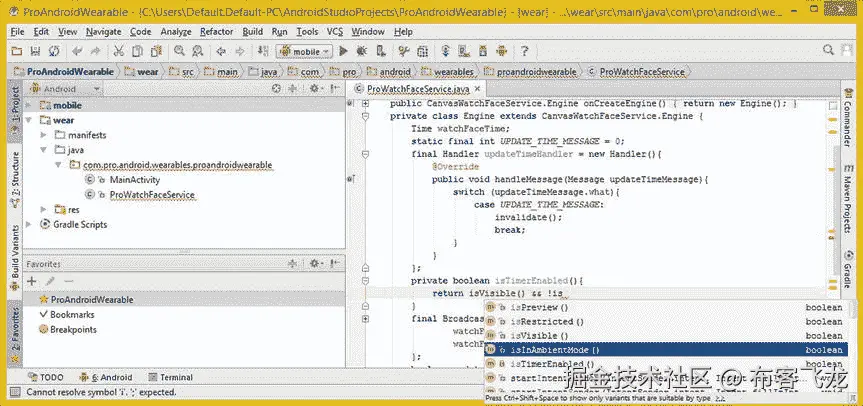The height and width of the screenshot is (406, 863).
Task: Close the ProWatchFaceService.java tab
Action: [x=477, y=89]
